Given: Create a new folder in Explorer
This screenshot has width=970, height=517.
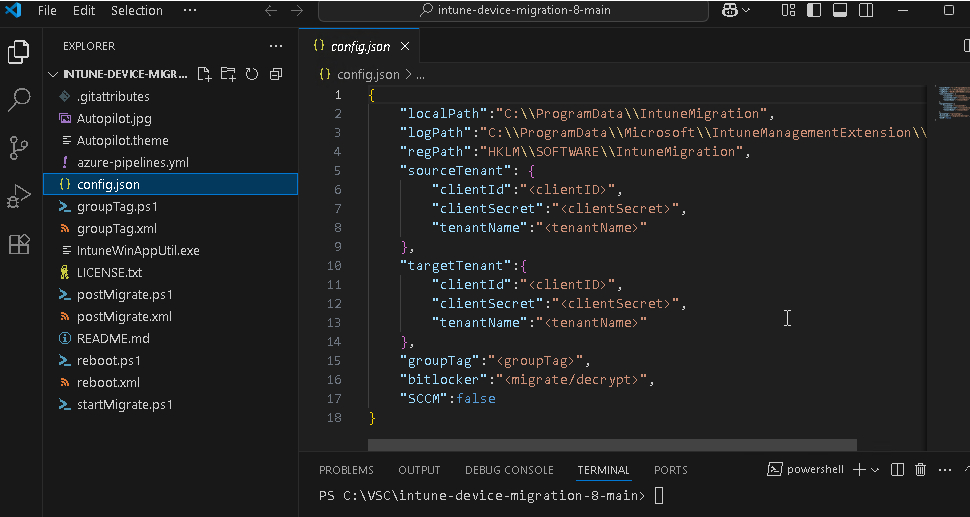Looking at the screenshot, I should (x=228, y=74).
